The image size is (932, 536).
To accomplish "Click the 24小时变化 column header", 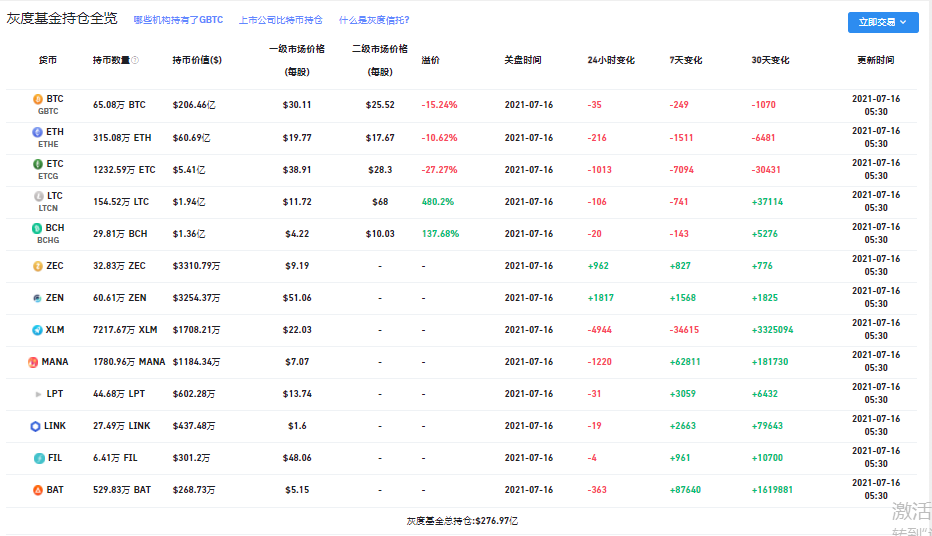I will (611, 60).
